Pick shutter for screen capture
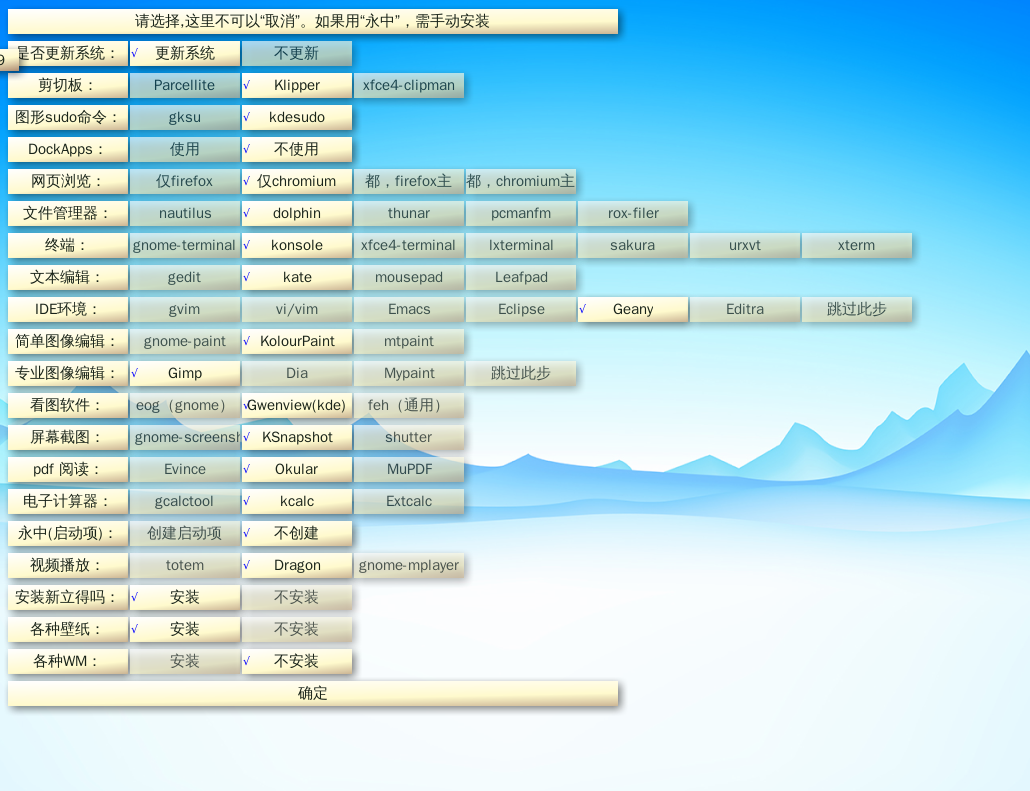 tap(409, 438)
